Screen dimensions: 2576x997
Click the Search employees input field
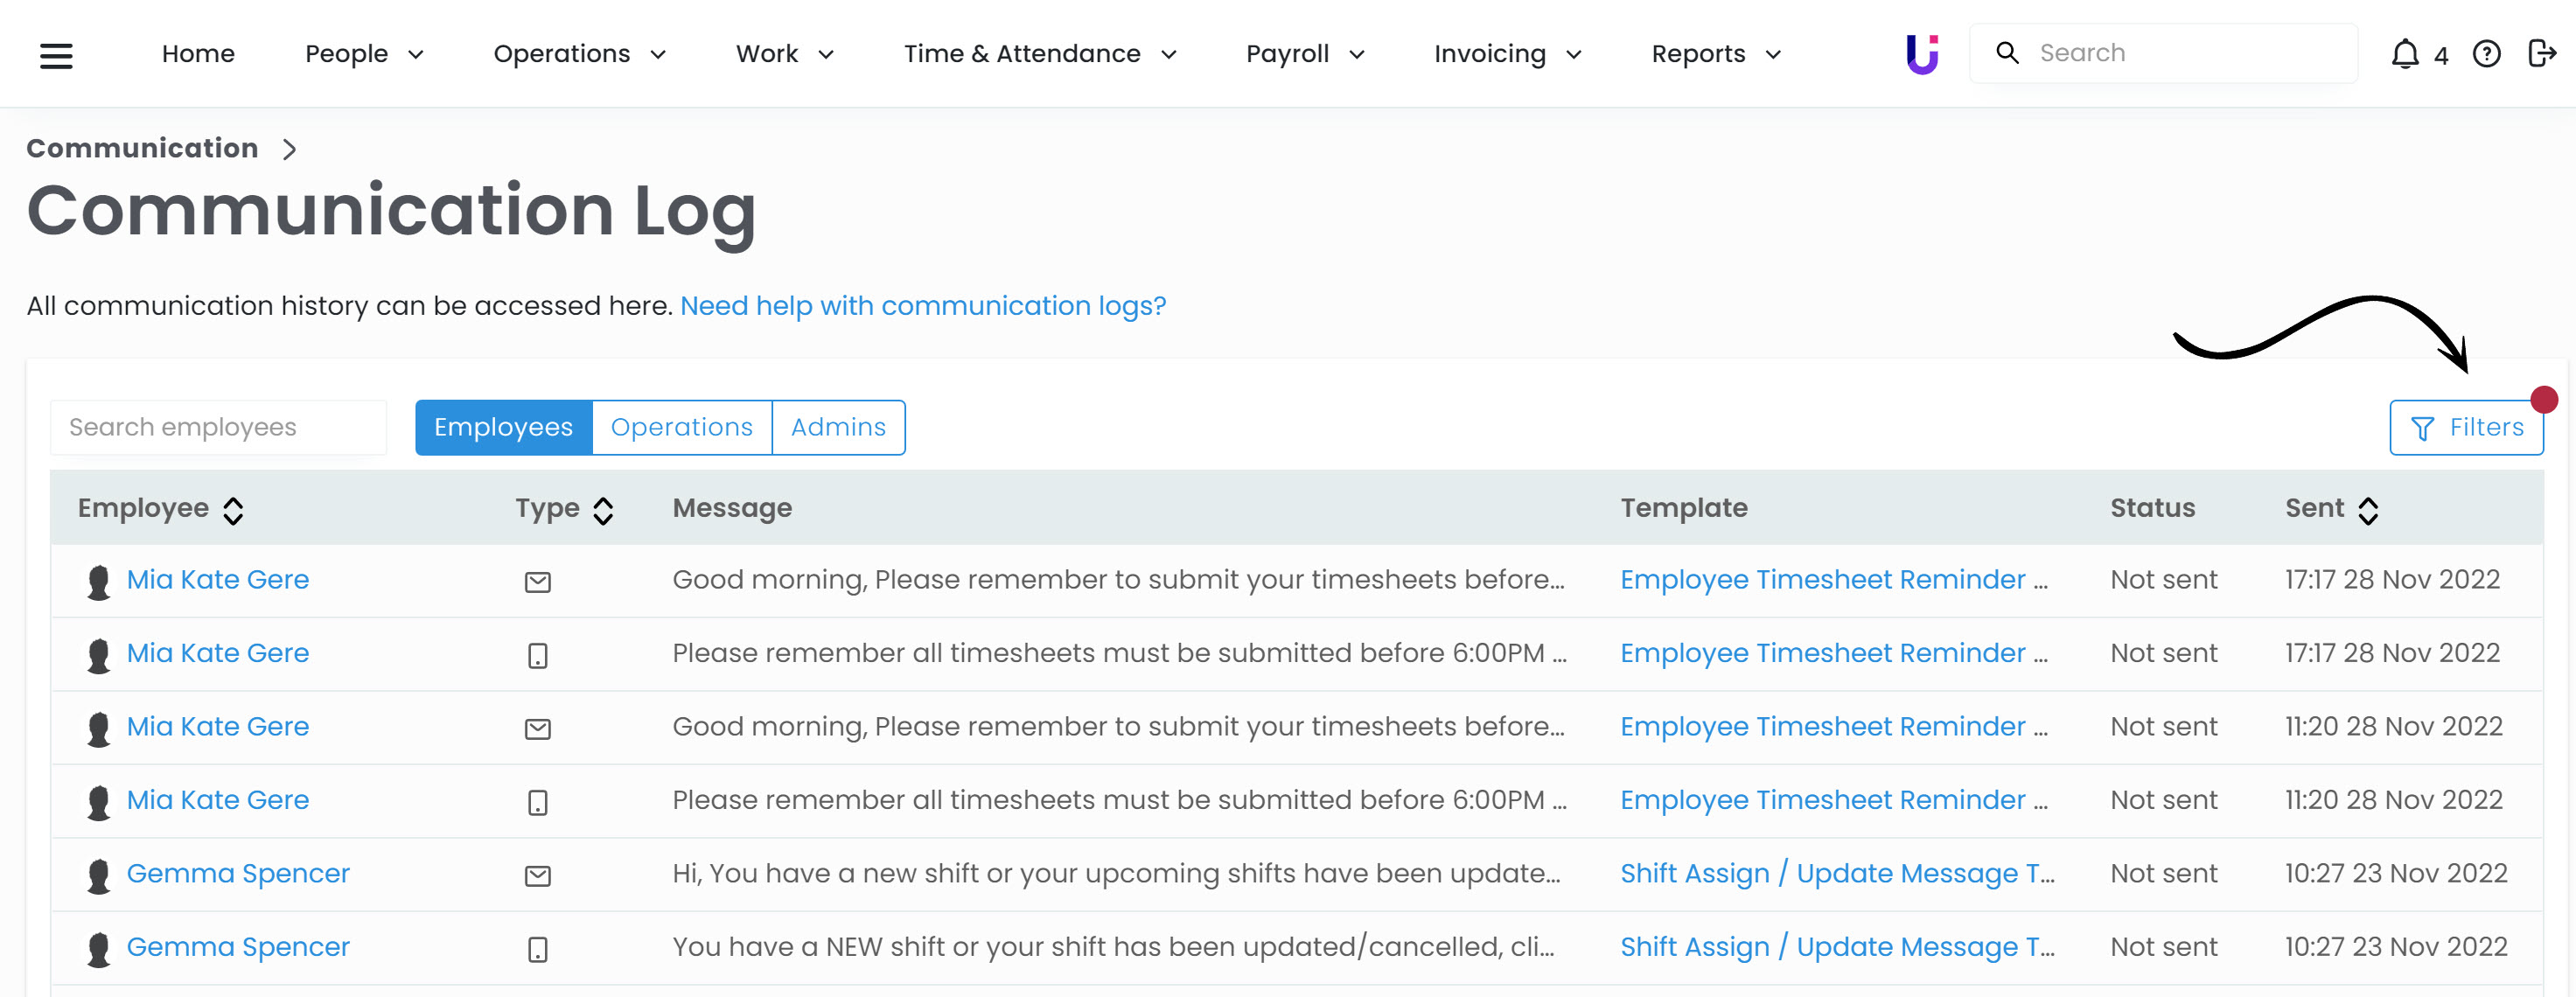[218, 427]
